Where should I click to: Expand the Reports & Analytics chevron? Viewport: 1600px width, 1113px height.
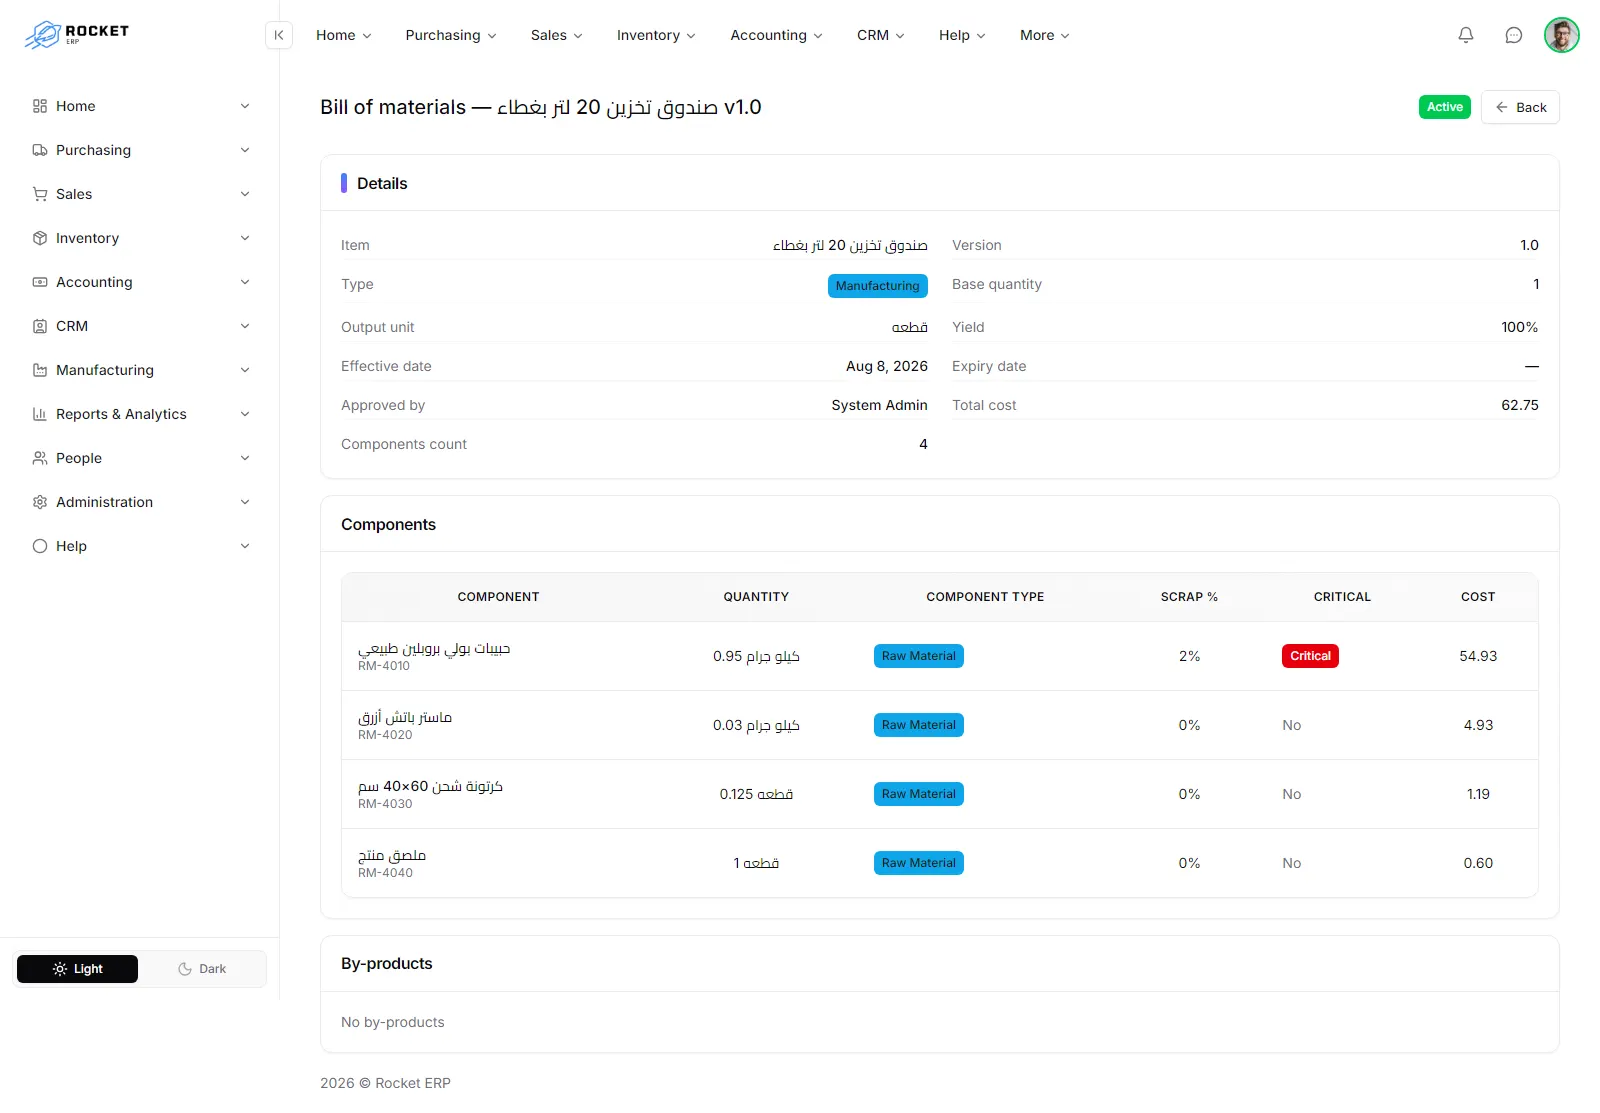(x=245, y=414)
